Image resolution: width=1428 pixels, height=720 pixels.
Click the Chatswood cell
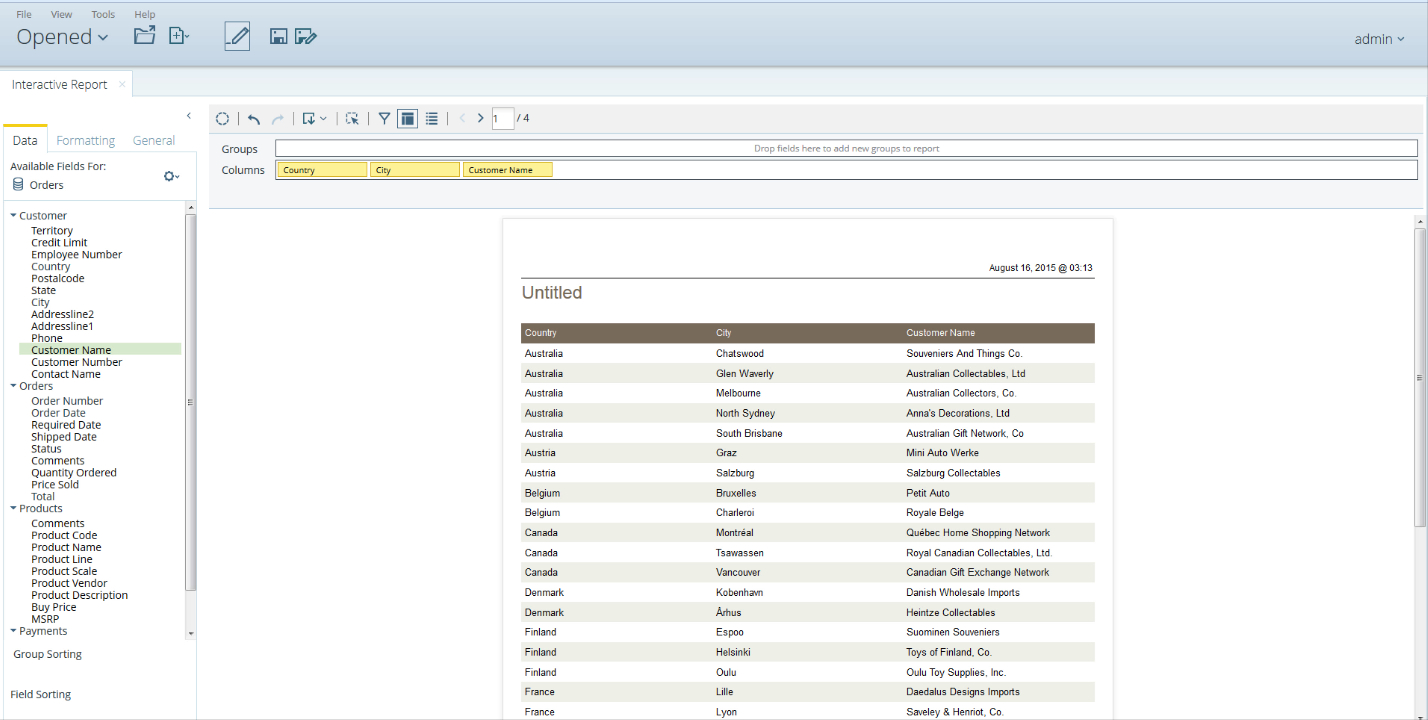coord(741,354)
